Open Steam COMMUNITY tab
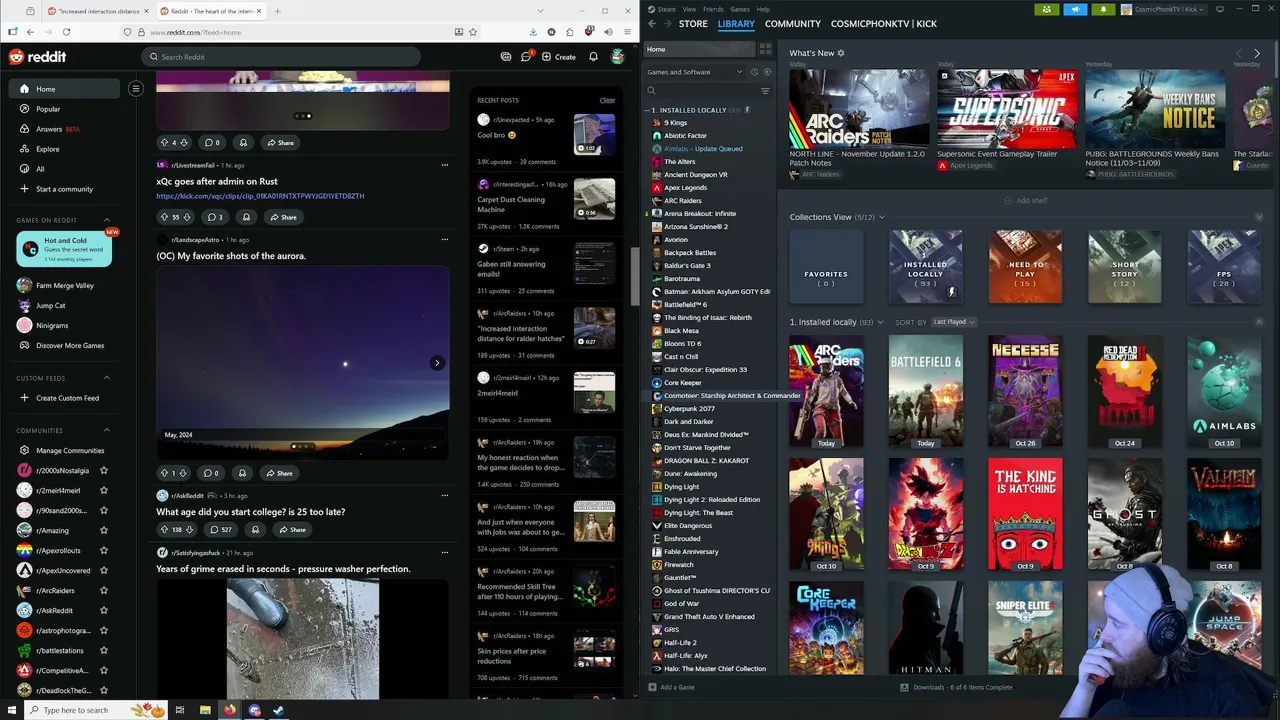The width and height of the screenshot is (1280, 720). pos(793,24)
